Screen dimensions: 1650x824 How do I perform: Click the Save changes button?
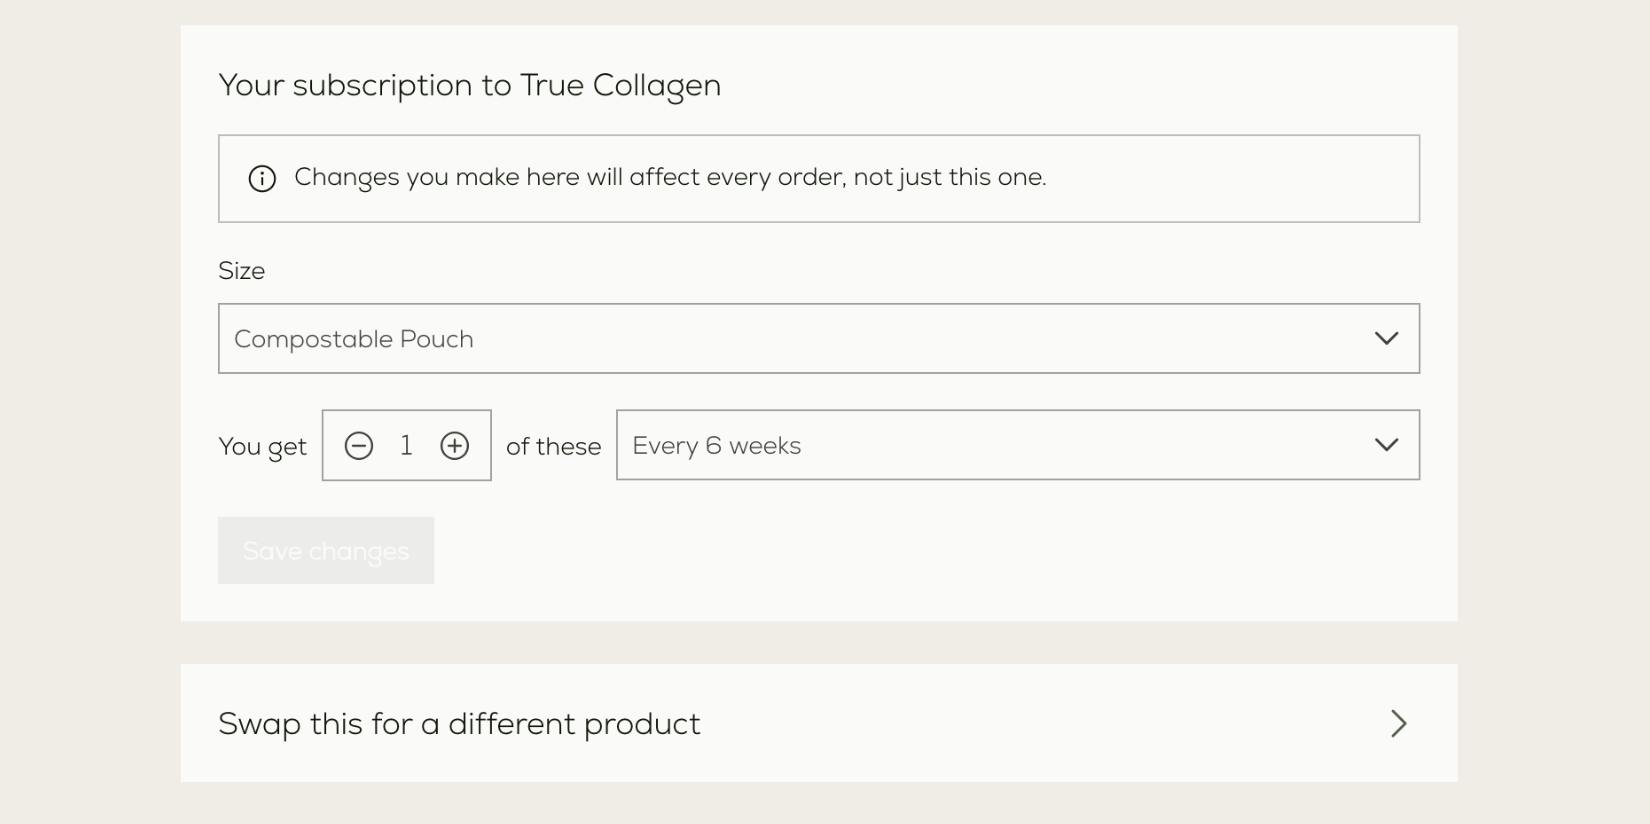click(326, 551)
